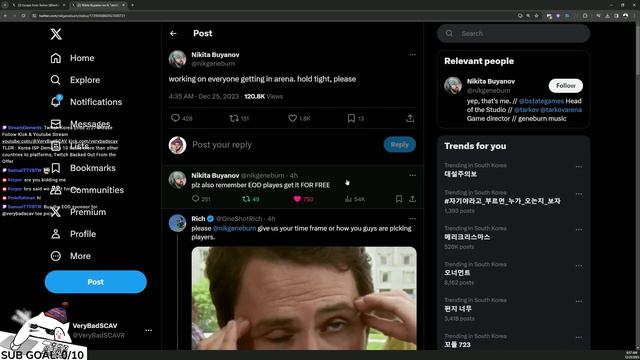View analytics icon showing 54K views
The image size is (640, 360).
click(x=348, y=199)
